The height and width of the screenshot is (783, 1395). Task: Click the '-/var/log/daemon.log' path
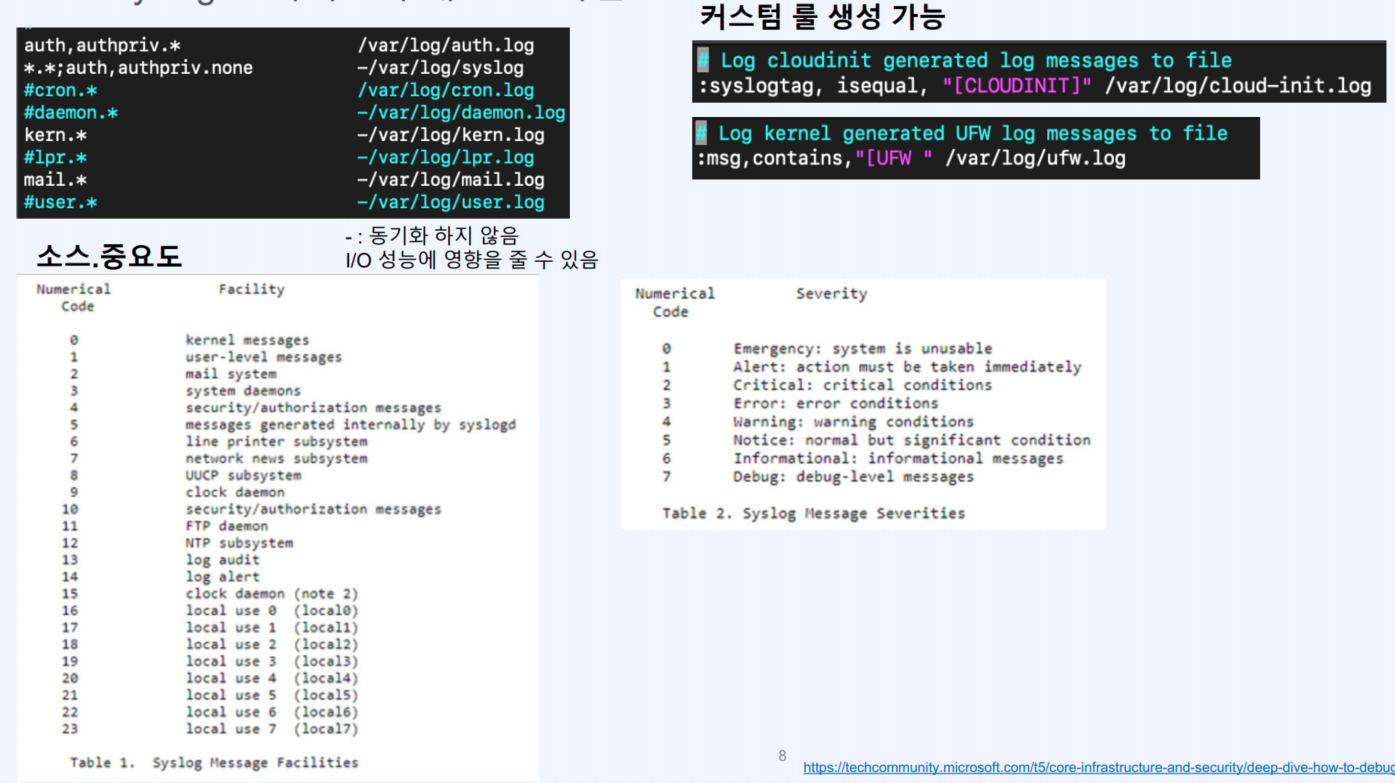pos(461,113)
